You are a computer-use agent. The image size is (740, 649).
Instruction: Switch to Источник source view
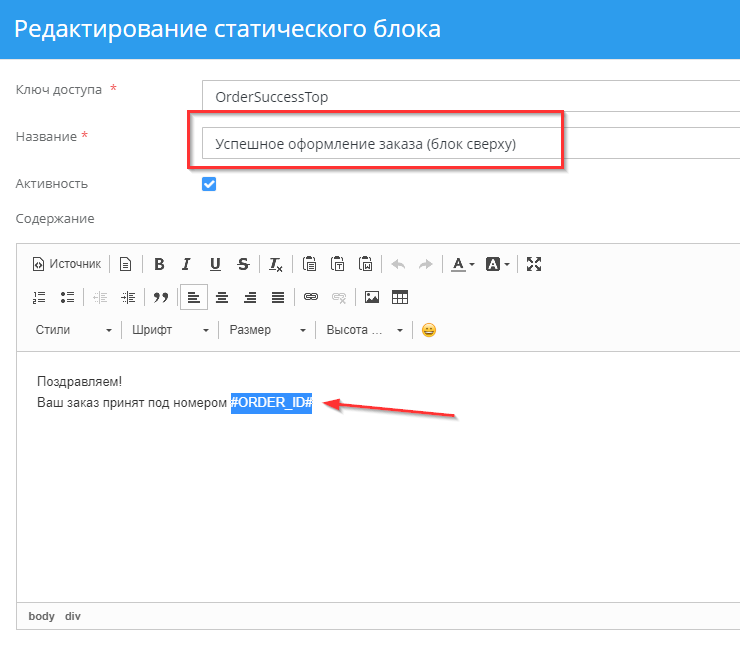pyautogui.click(x=67, y=264)
